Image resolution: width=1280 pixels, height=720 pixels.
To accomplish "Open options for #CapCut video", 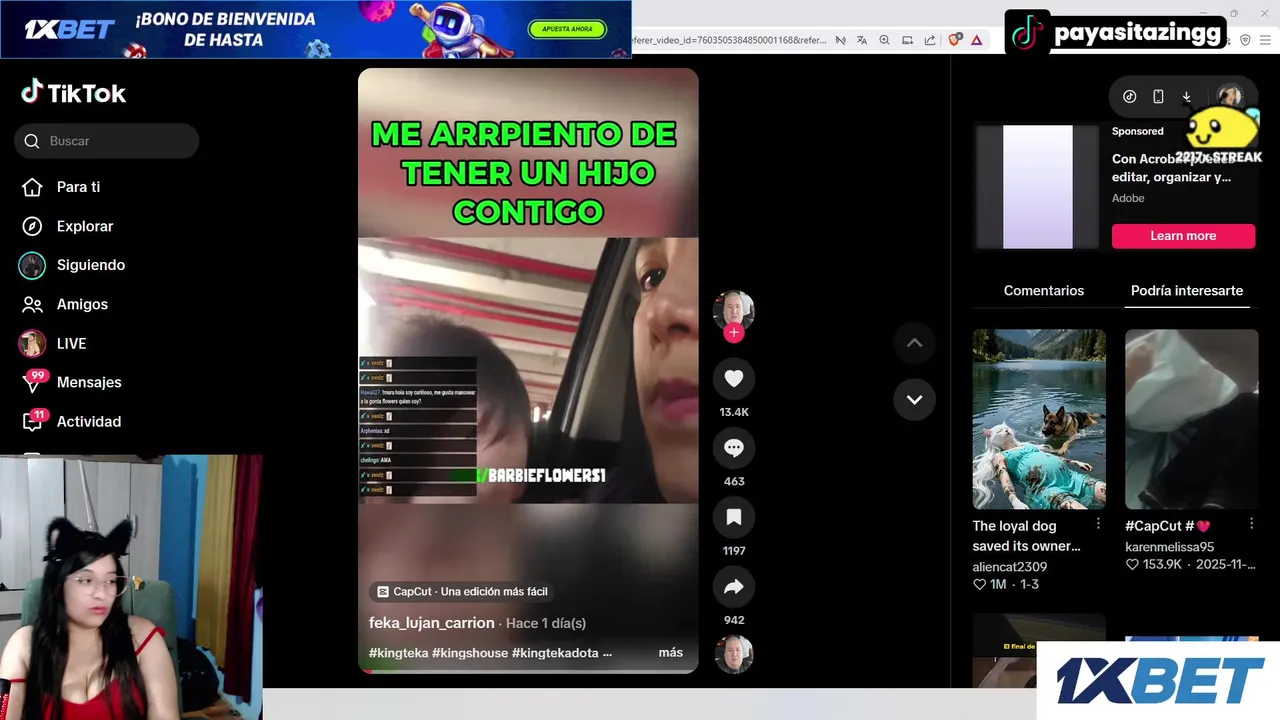I will click(1251, 524).
